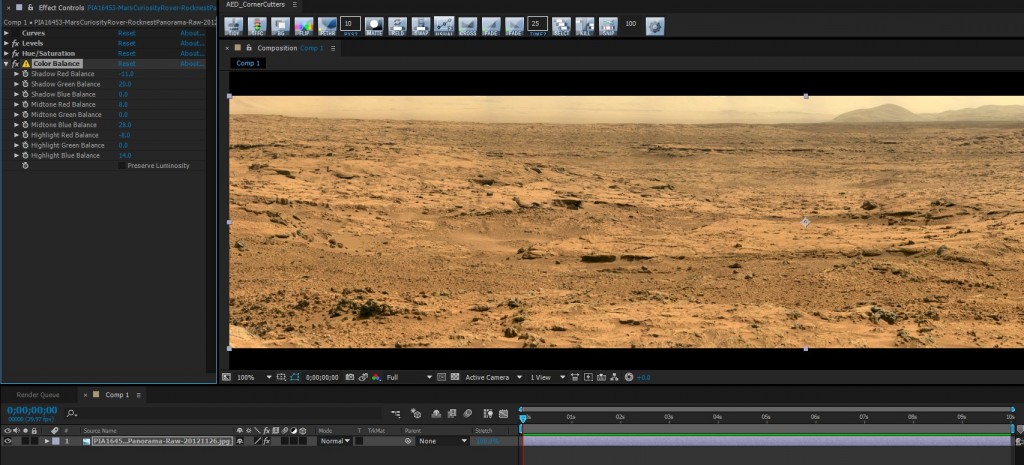This screenshot has width=1024, height=465.
Task: Expand the Curves effect properties
Action: pyautogui.click(x=7, y=33)
